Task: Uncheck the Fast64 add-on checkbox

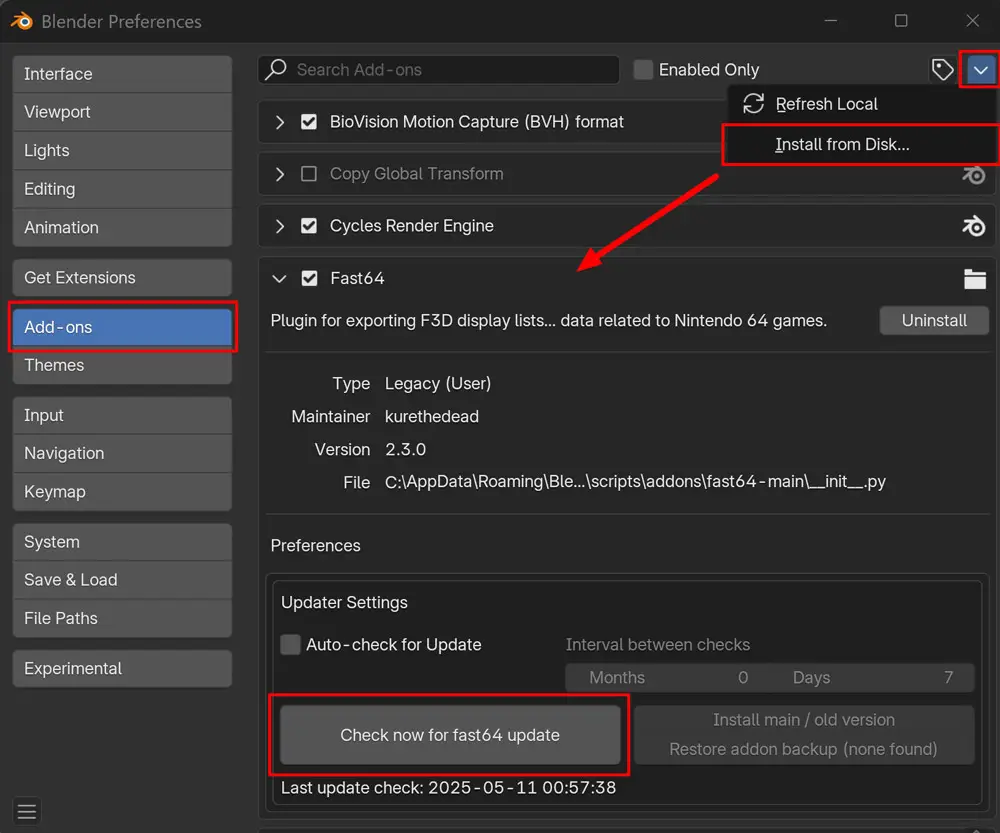Action: (x=309, y=279)
